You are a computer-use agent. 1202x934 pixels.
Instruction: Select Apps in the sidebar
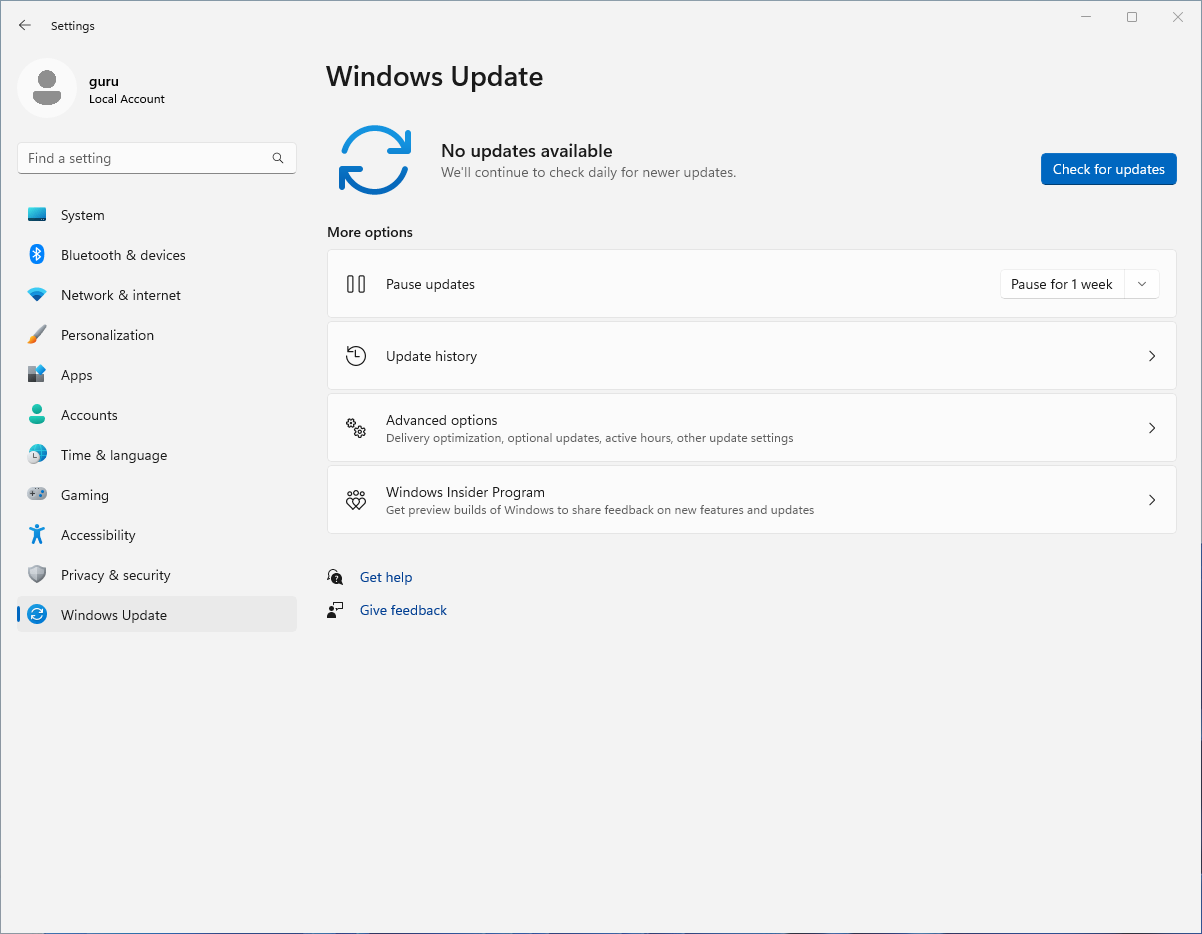[157, 375]
